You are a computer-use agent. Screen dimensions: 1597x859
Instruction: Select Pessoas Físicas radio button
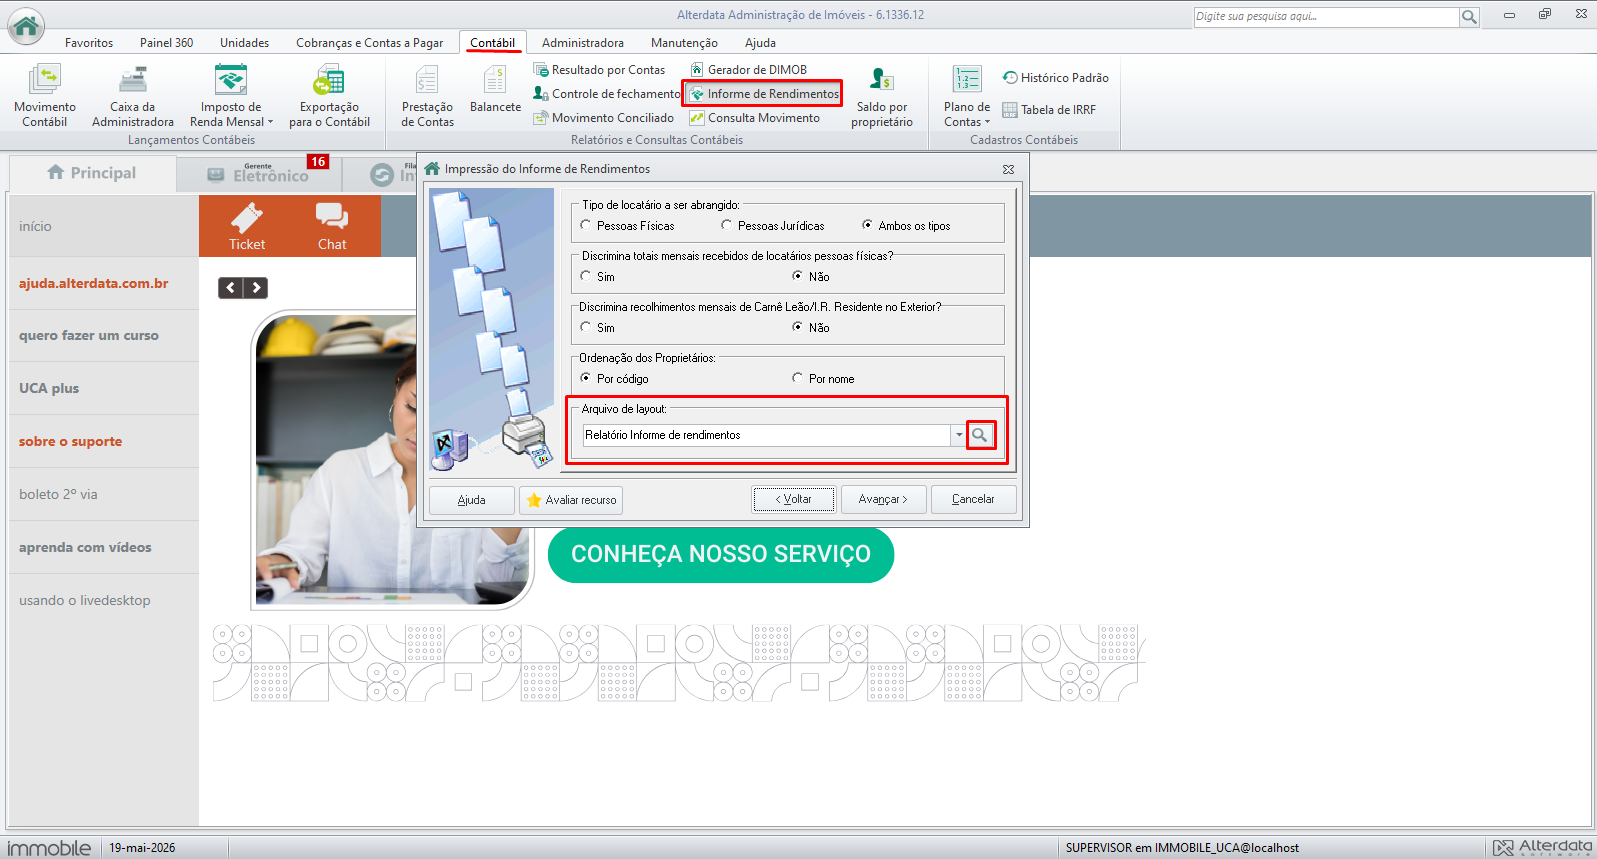click(x=586, y=225)
